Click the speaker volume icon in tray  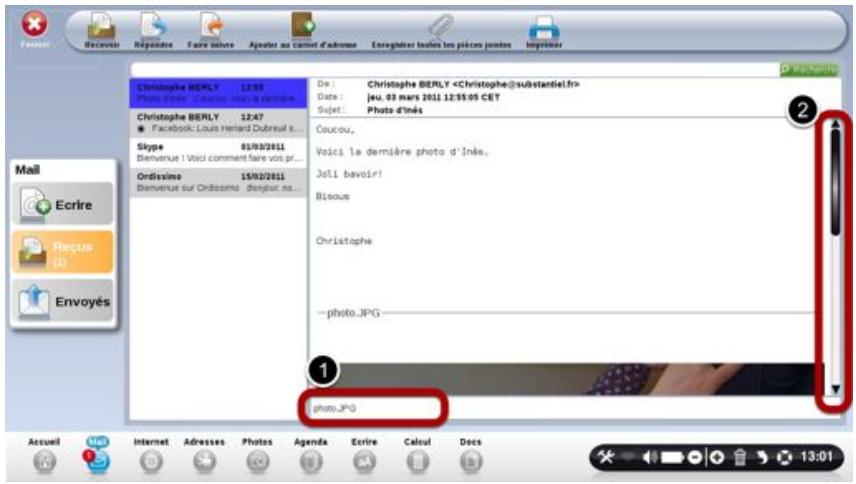(x=649, y=457)
